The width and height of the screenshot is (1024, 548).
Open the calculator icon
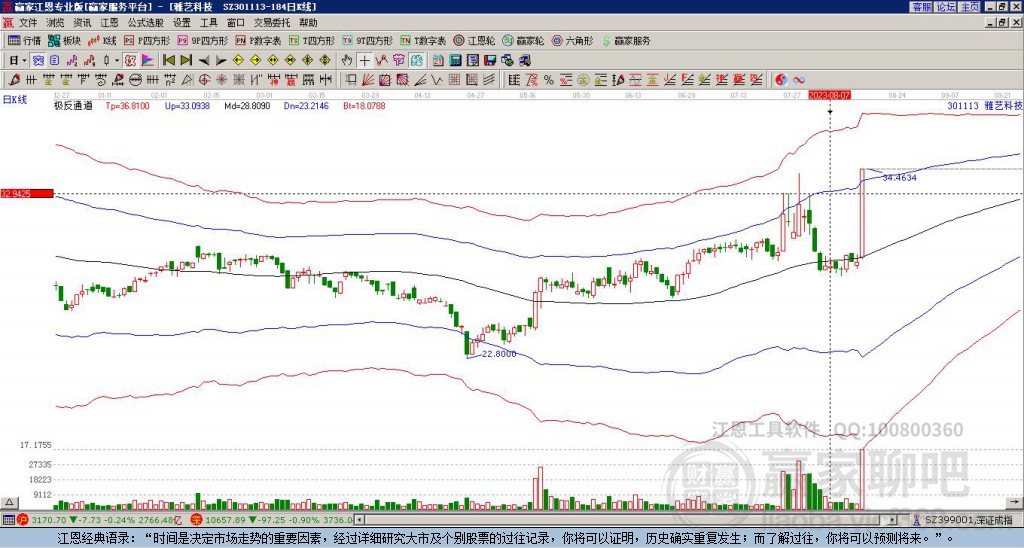click(455, 60)
